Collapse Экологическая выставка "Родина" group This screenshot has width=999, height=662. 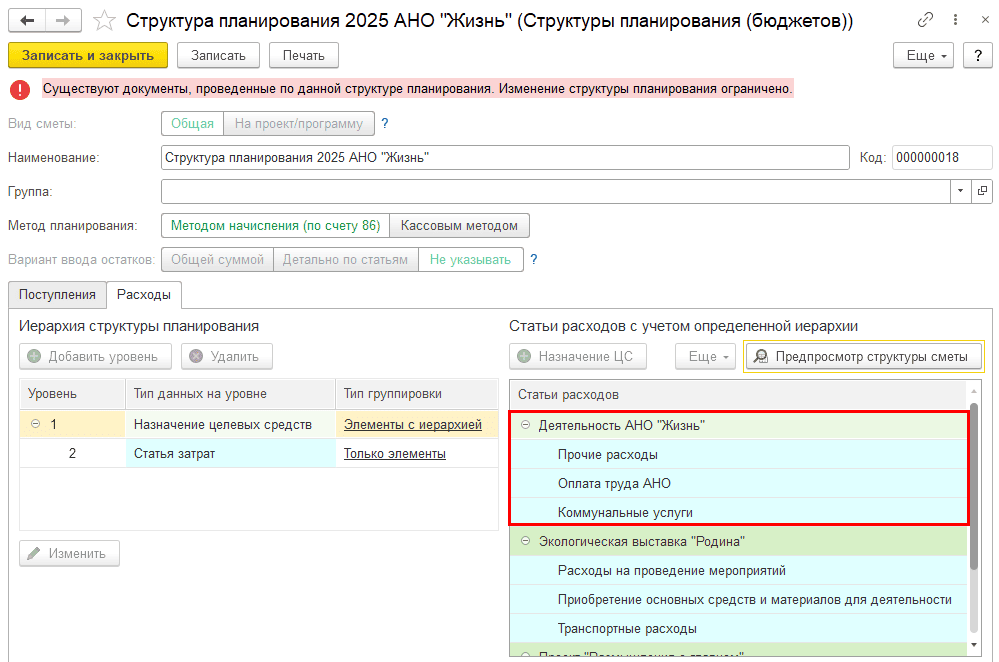pyautogui.click(x=525, y=542)
